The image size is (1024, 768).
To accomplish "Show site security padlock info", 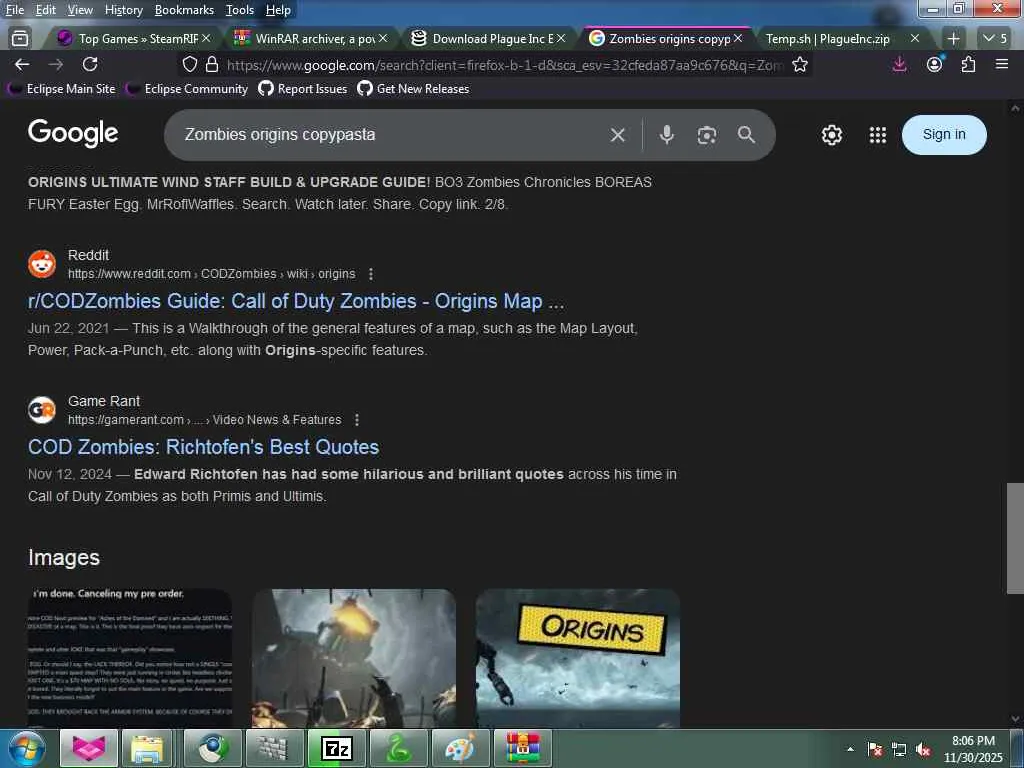I will click(212, 64).
